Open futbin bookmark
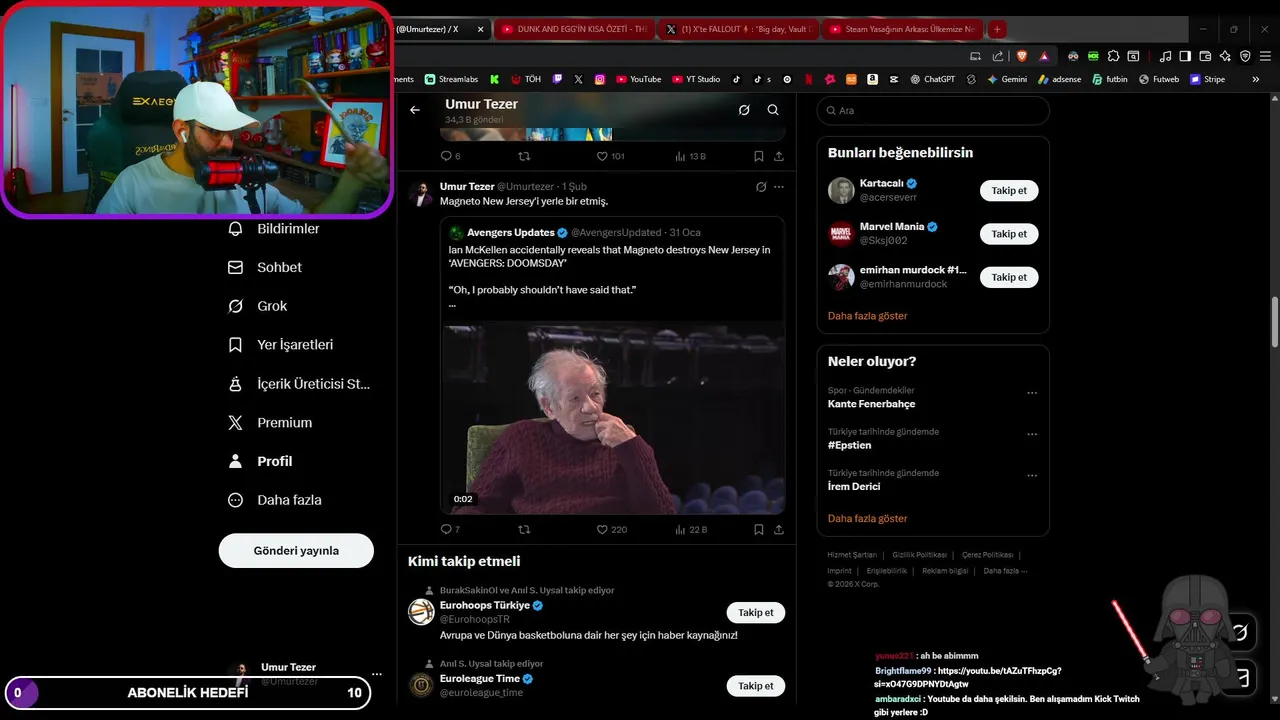1280x720 pixels. (1110, 79)
